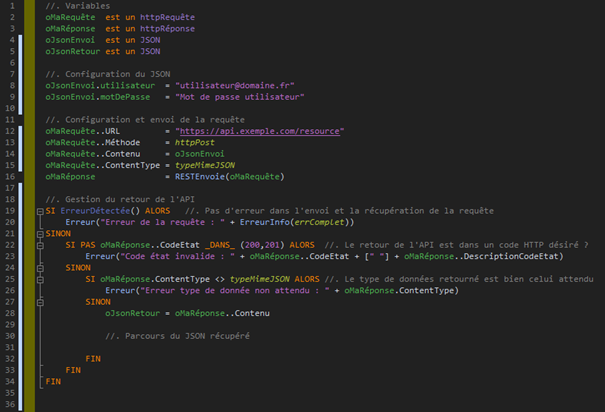
Task: Click line number 1 in the gutter
Action: [12, 6]
